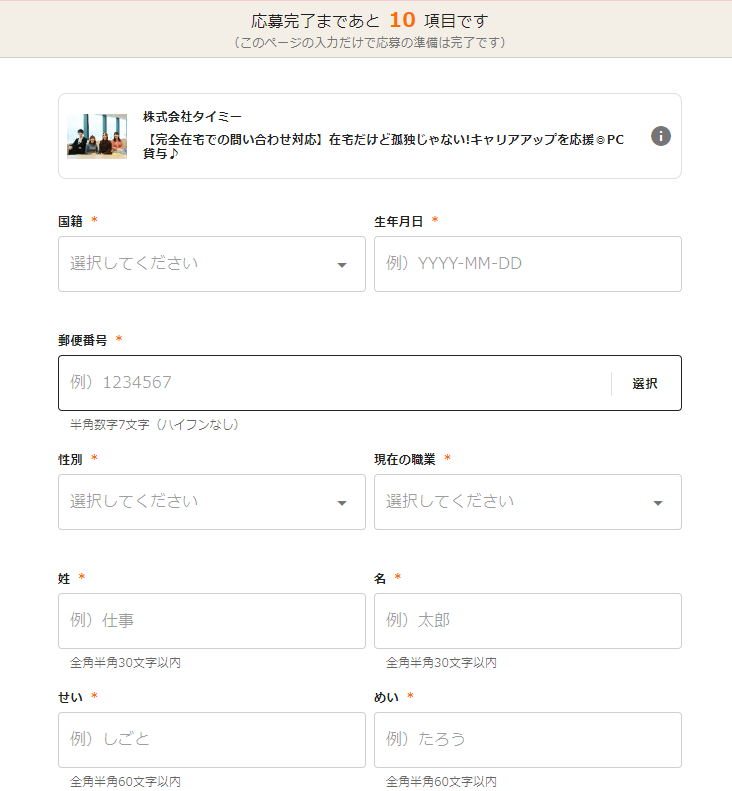The width and height of the screenshot is (732, 791).
Task: Click the note （このページの入力だけで応募の準備は完了です）
Action: point(370,43)
